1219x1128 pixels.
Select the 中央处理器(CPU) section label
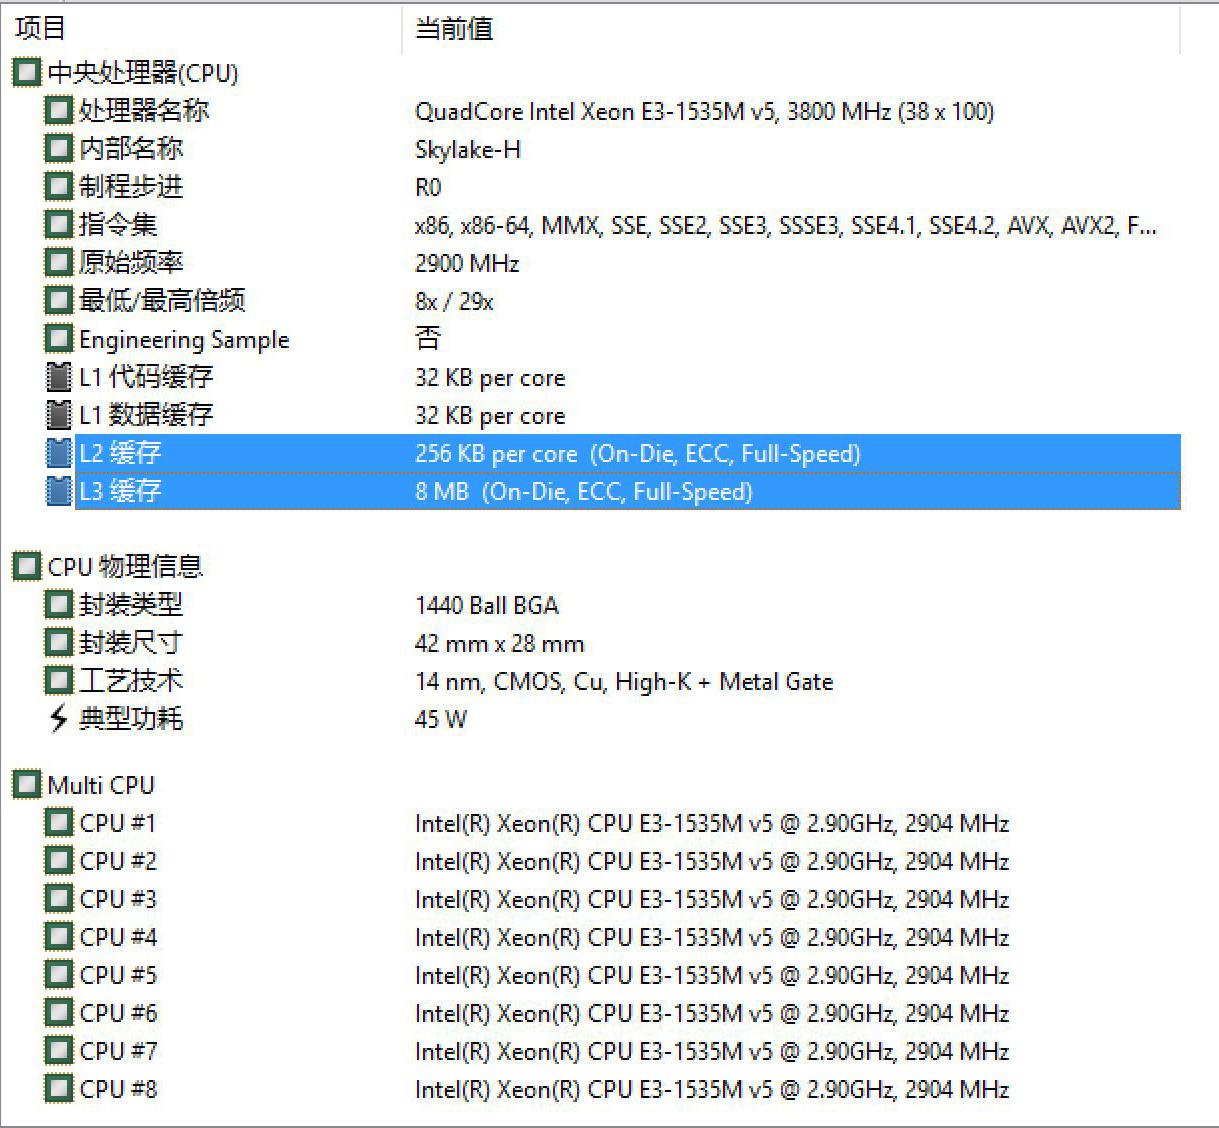tap(143, 73)
